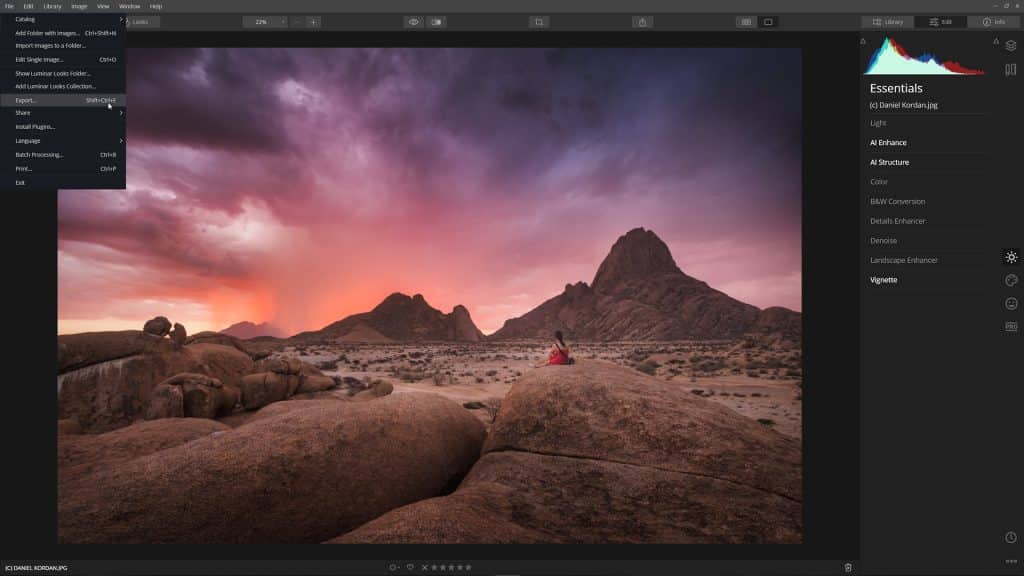The height and width of the screenshot is (576, 1024).
Task: Open the 22% zoom level dropdown
Action: (x=260, y=20)
